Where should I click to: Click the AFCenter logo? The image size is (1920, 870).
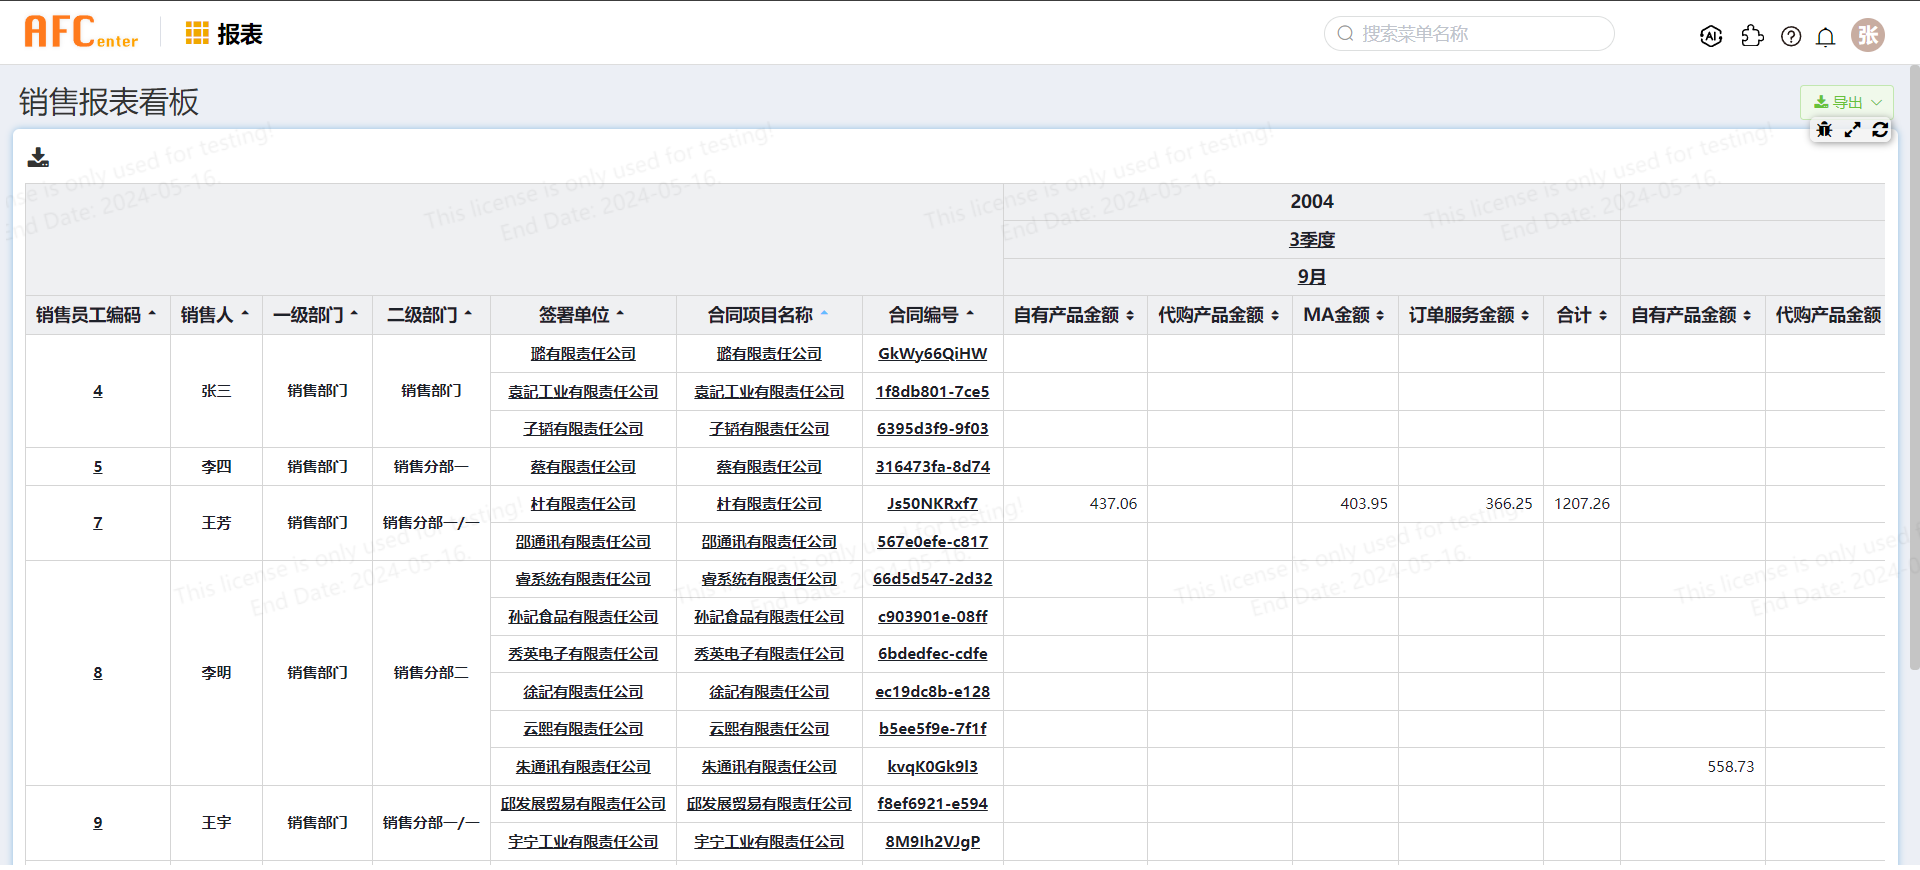coord(81,33)
